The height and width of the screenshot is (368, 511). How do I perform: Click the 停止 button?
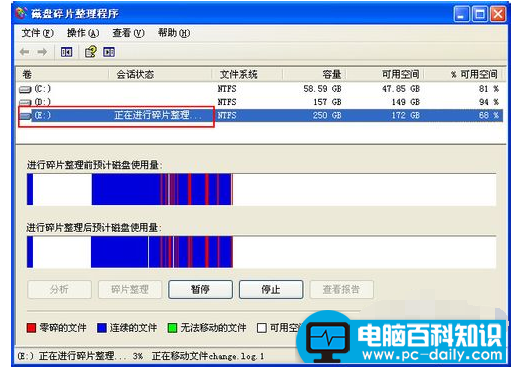pos(271,289)
